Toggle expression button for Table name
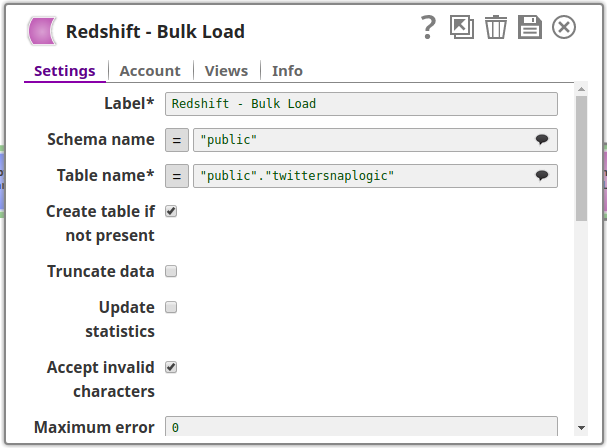 177,176
